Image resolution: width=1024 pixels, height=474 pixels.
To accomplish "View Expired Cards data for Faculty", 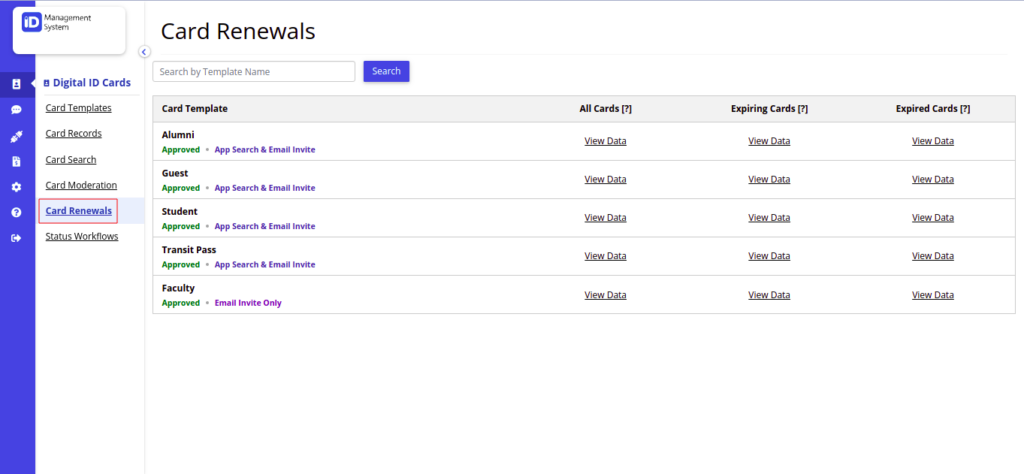I will pos(933,295).
